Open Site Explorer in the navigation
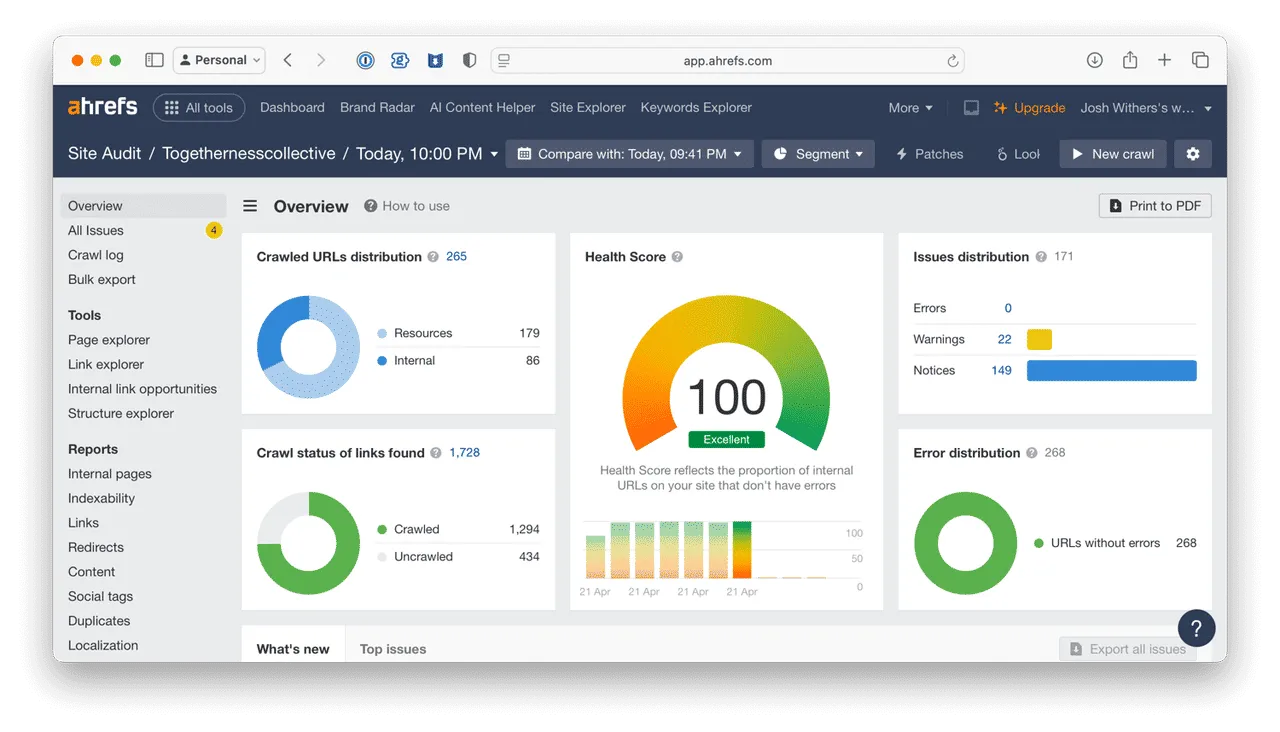Viewport: 1280px width, 732px height. (x=588, y=107)
